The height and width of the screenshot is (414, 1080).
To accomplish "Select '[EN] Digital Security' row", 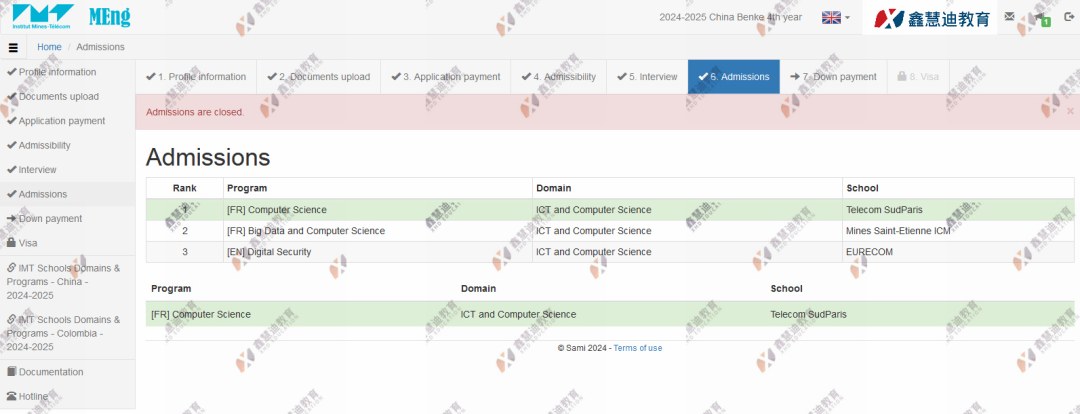I will pyautogui.click(x=269, y=252).
